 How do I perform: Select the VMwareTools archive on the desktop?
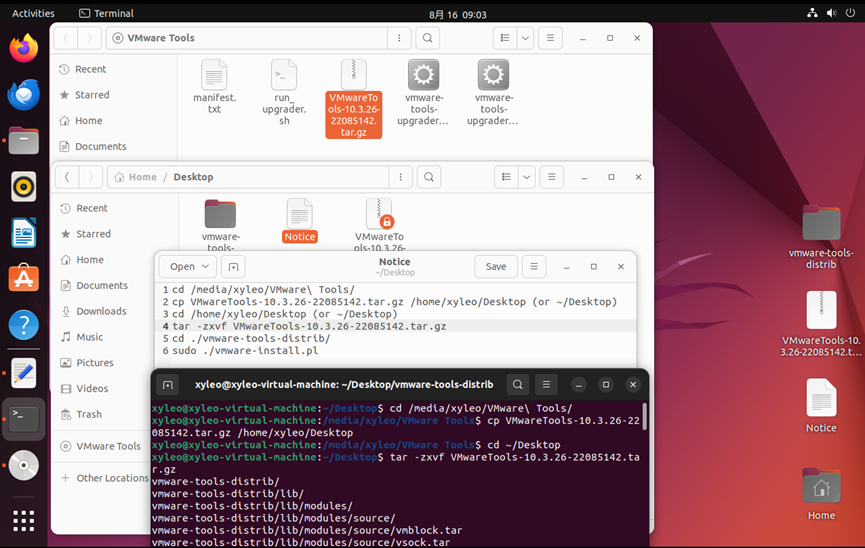coord(821,324)
